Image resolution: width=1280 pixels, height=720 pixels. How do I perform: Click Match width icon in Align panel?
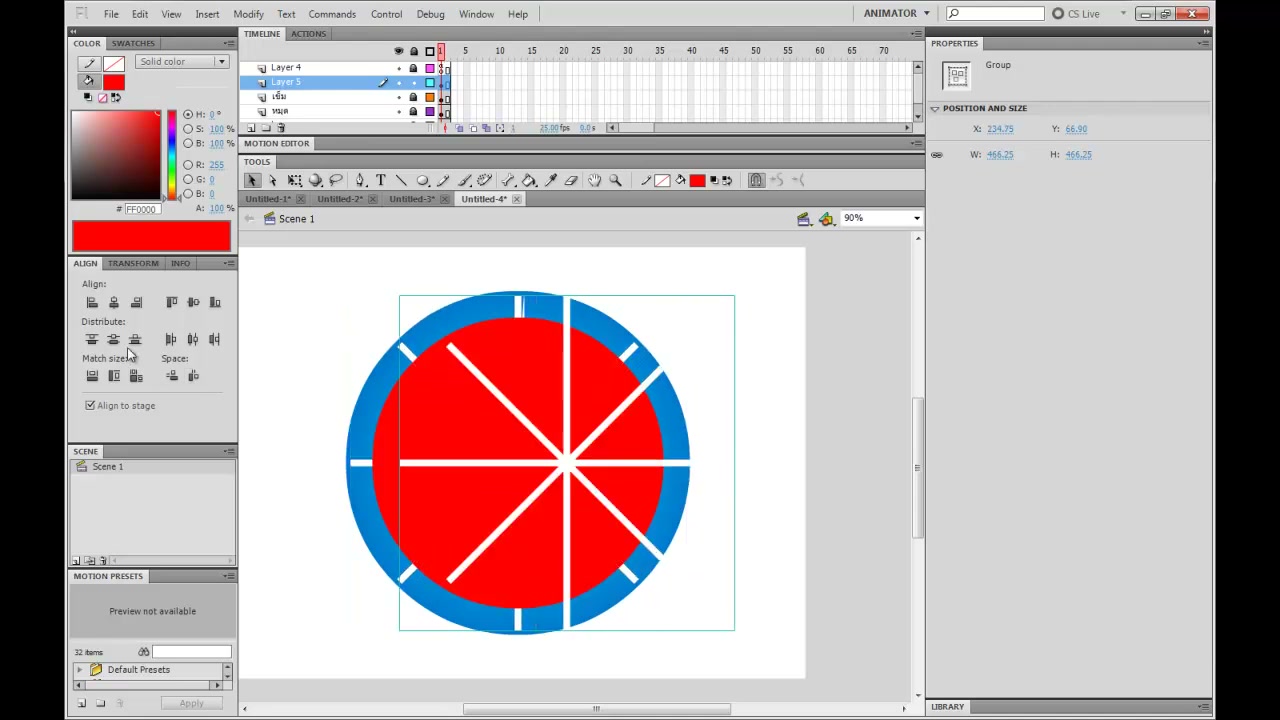(92, 376)
